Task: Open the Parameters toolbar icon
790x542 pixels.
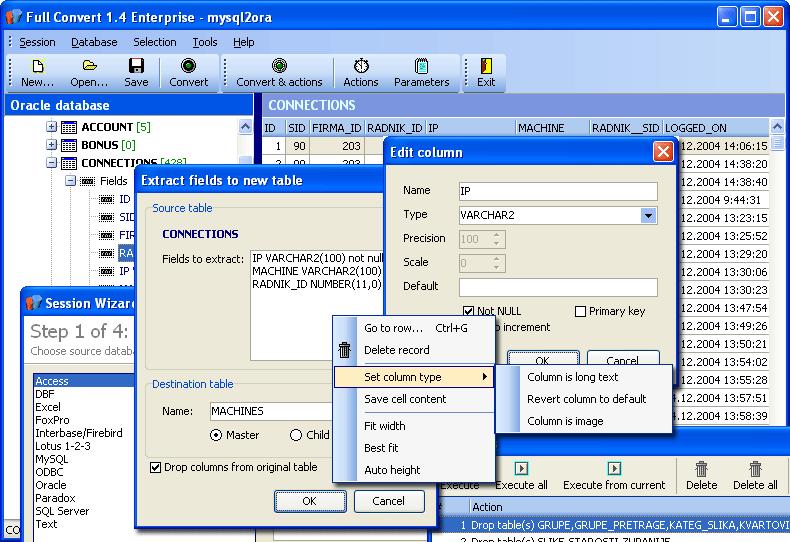Action: 421,66
